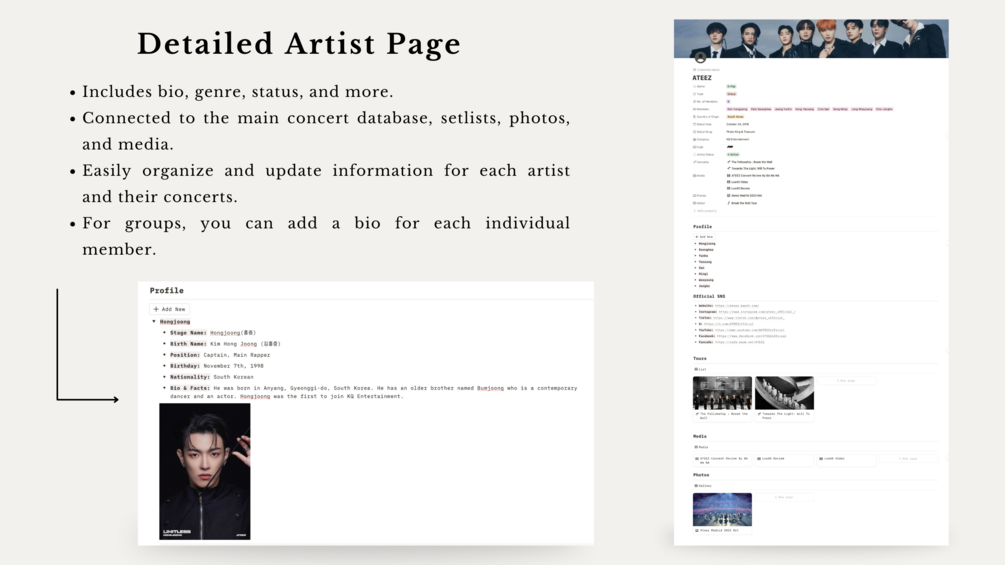Select the Media view tab under Media
Viewport: 1005px width, 565px height.
pos(701,447)
